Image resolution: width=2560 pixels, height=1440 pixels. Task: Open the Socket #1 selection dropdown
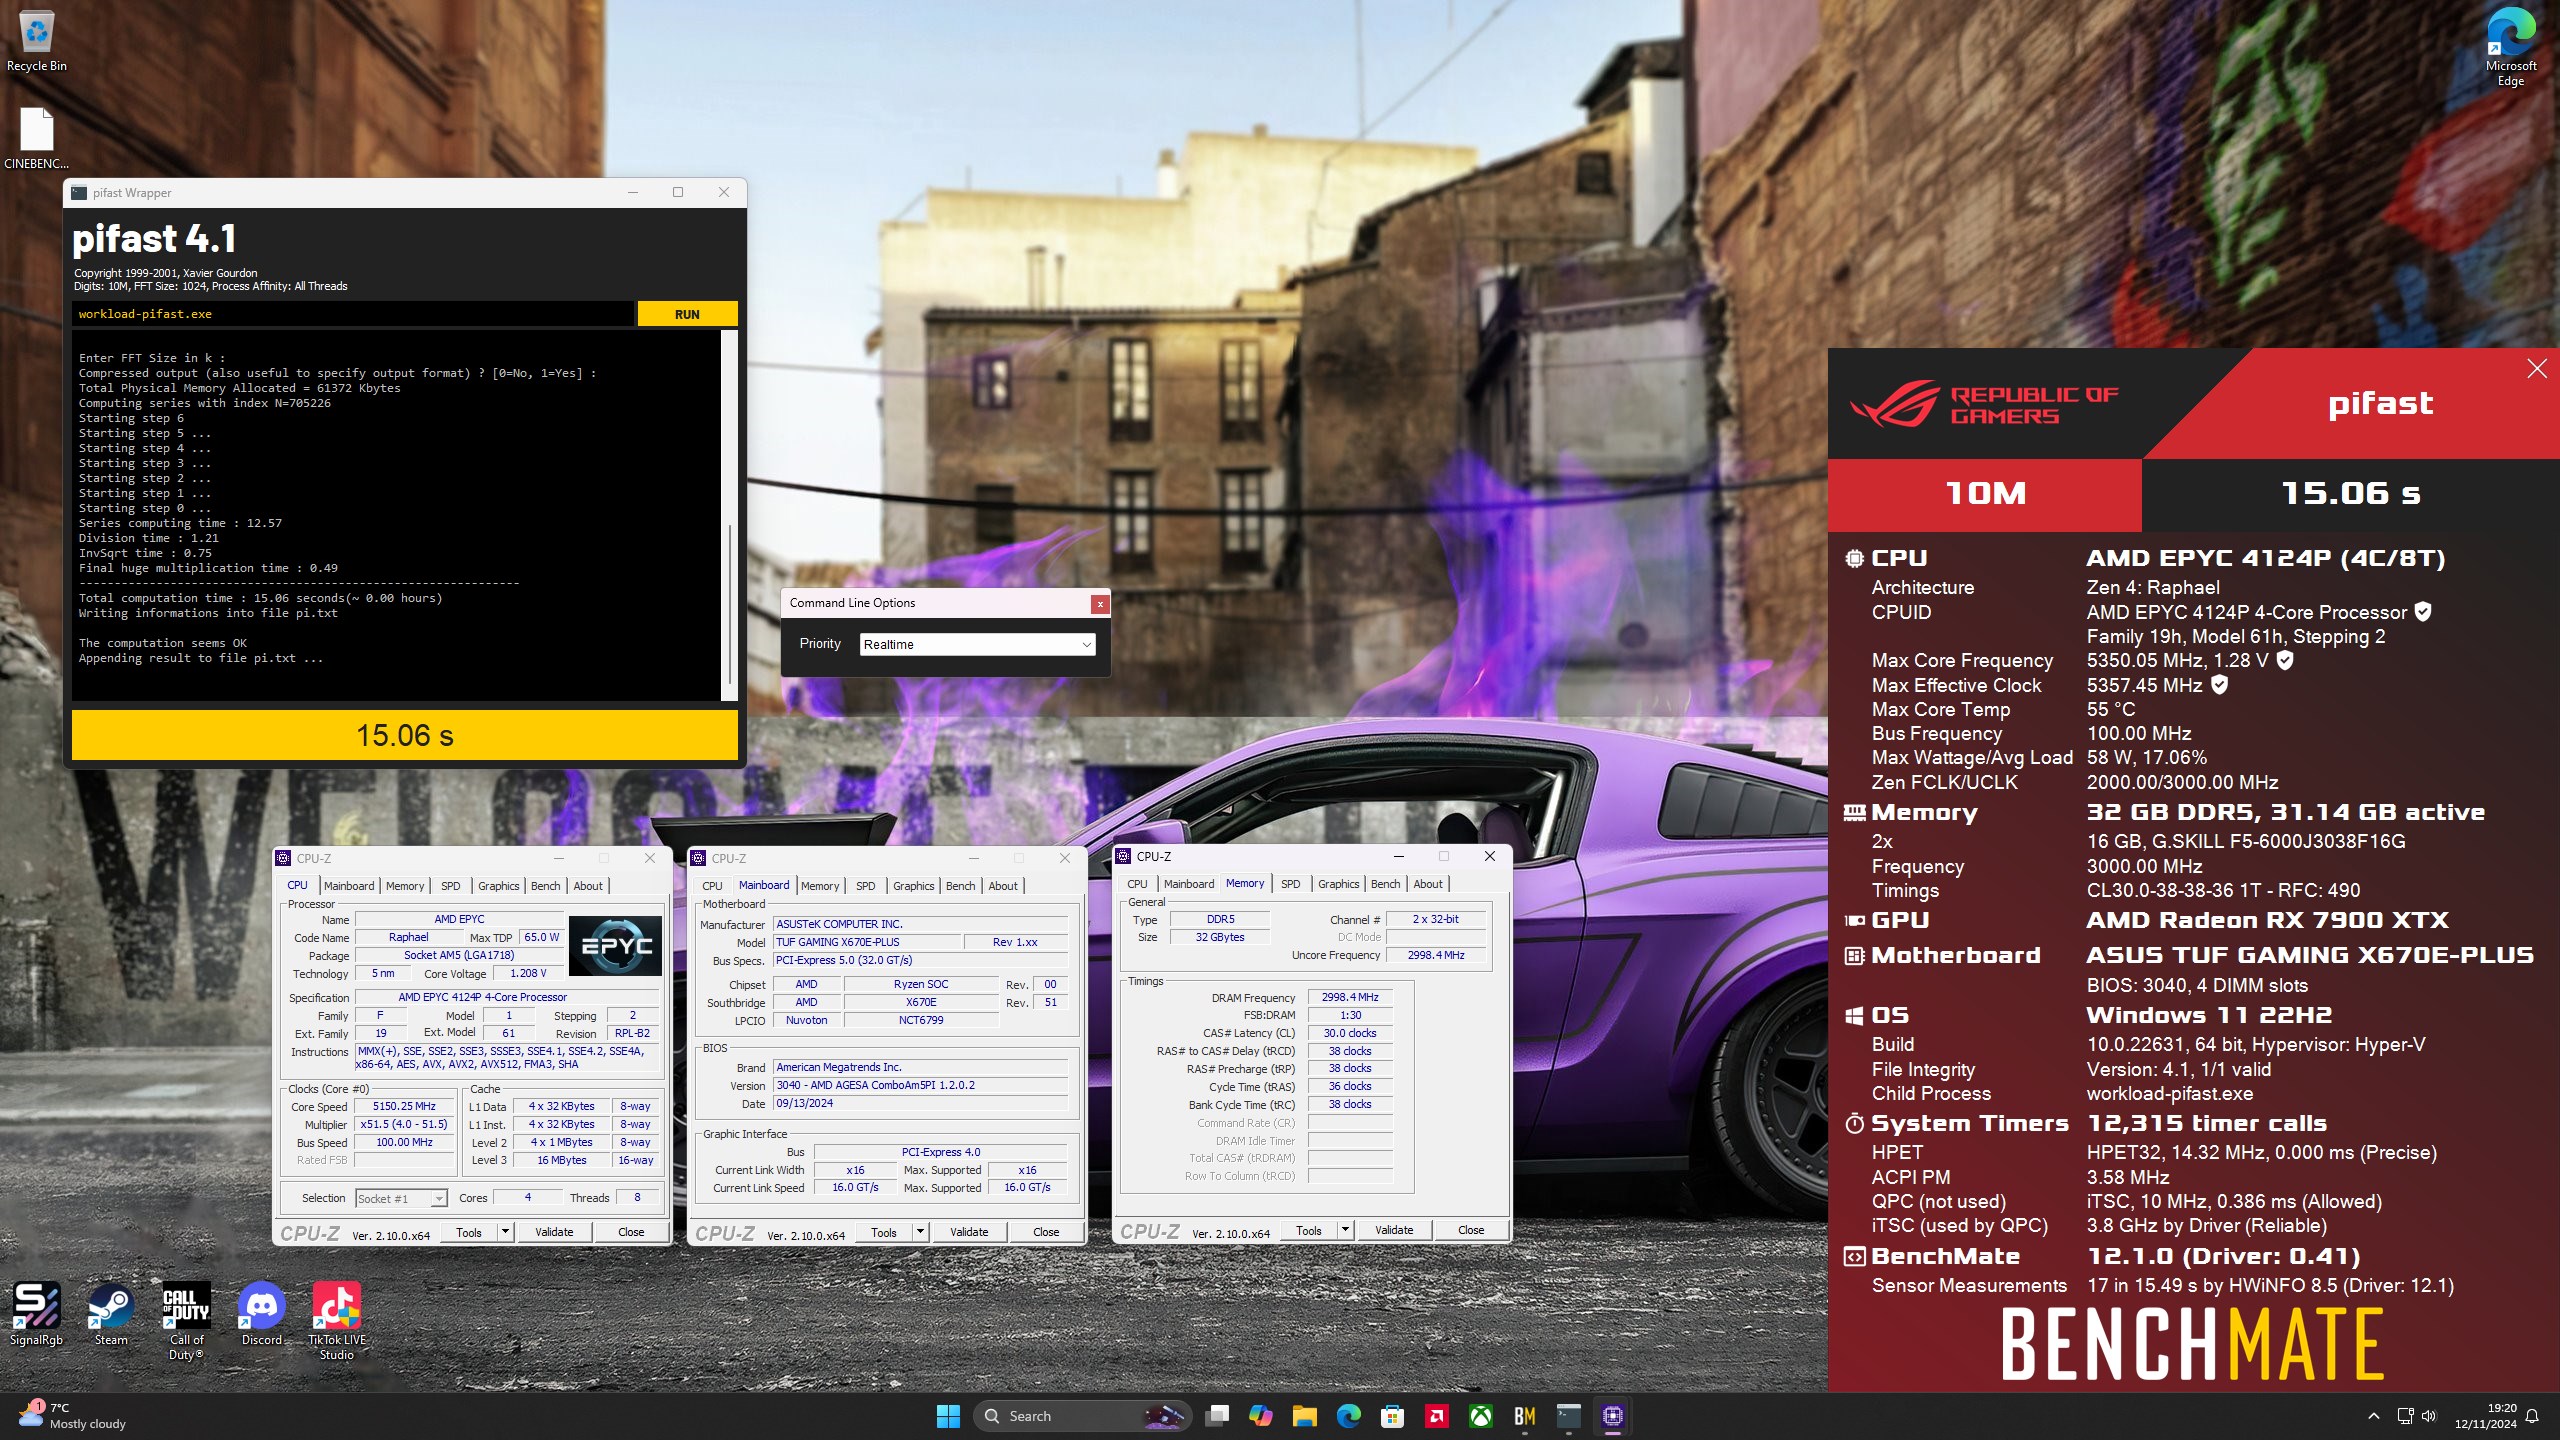[x=401, y=1198]
